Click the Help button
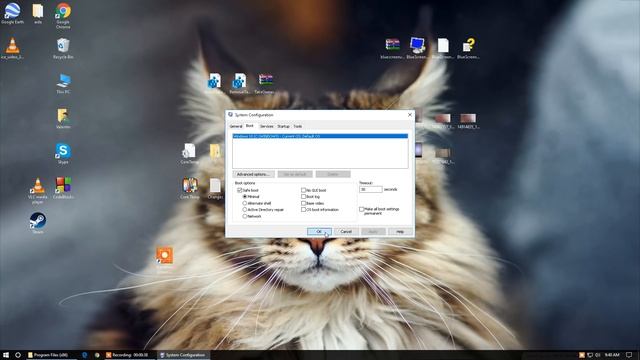This screenshot has height=360, width=640. point(400,231)
